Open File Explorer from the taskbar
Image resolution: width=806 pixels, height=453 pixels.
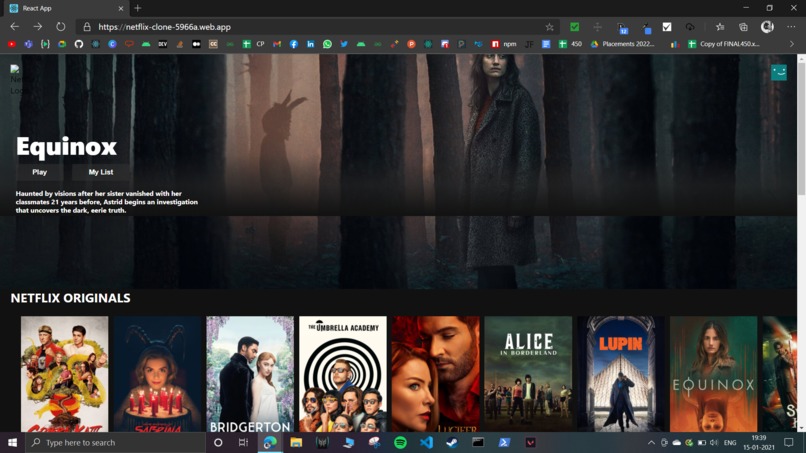(296, 442)
